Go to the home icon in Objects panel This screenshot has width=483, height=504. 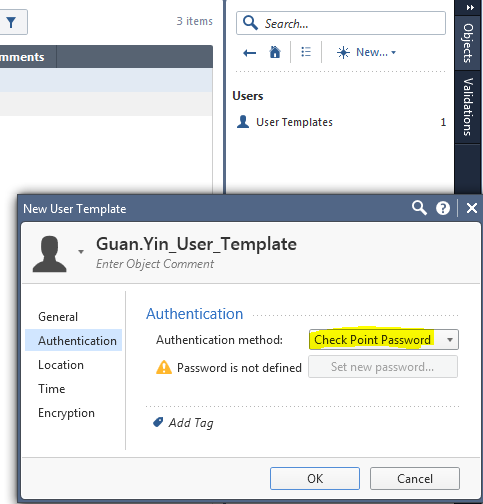pos(275,52)
